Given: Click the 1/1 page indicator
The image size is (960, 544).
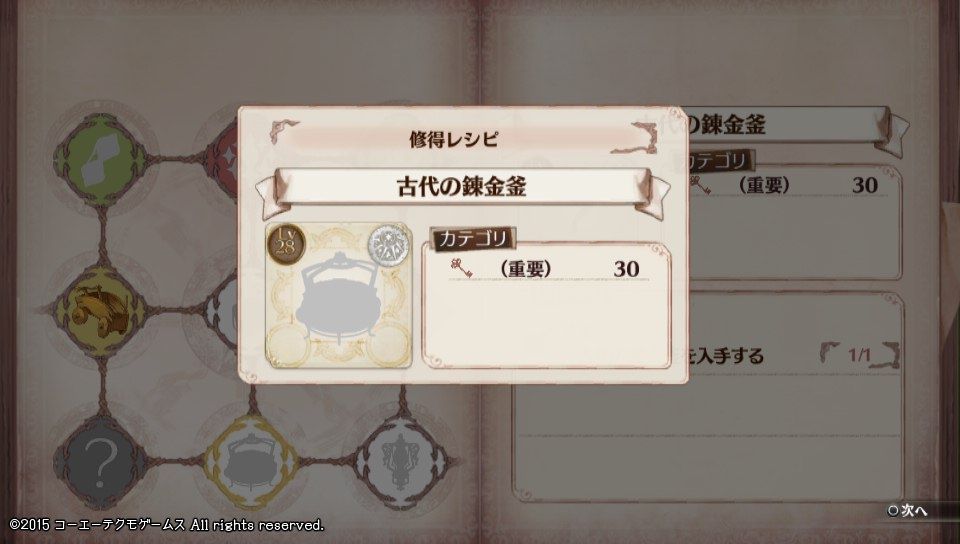Looking at the screenshot, I should pyautogui.click(x=859, y=354).
